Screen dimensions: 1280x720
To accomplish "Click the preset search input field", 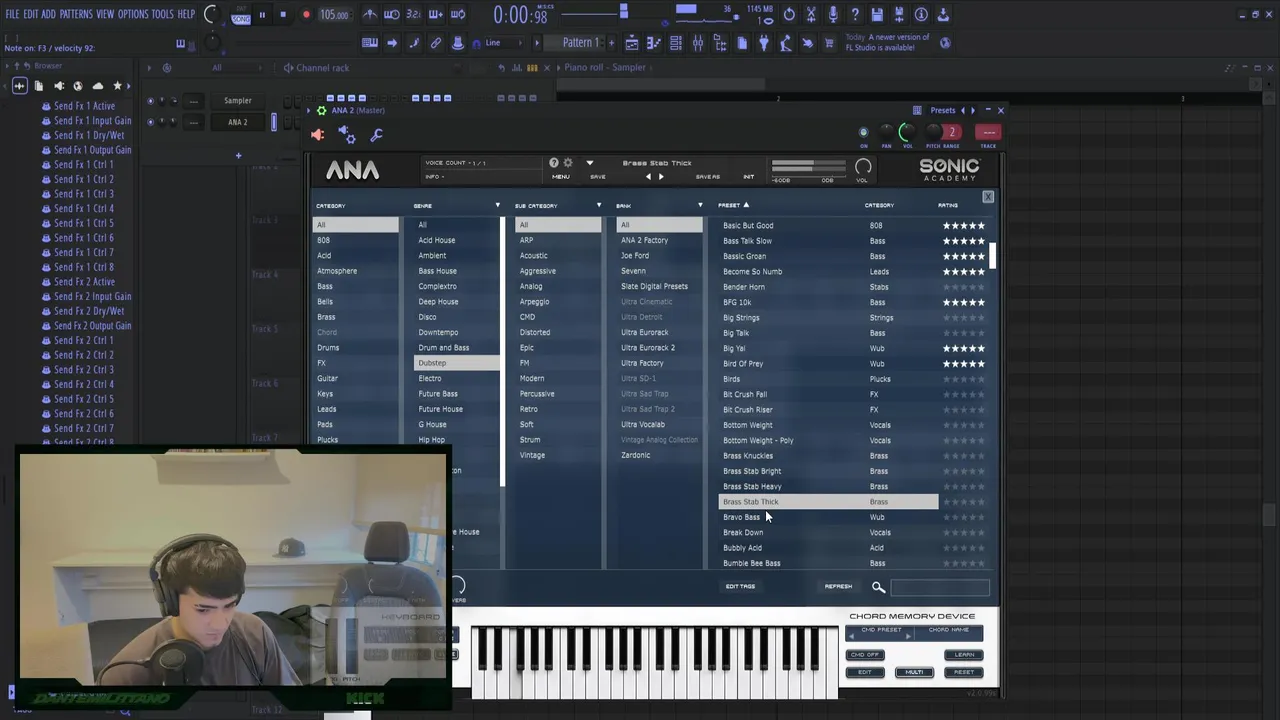I will click(939, 587).
